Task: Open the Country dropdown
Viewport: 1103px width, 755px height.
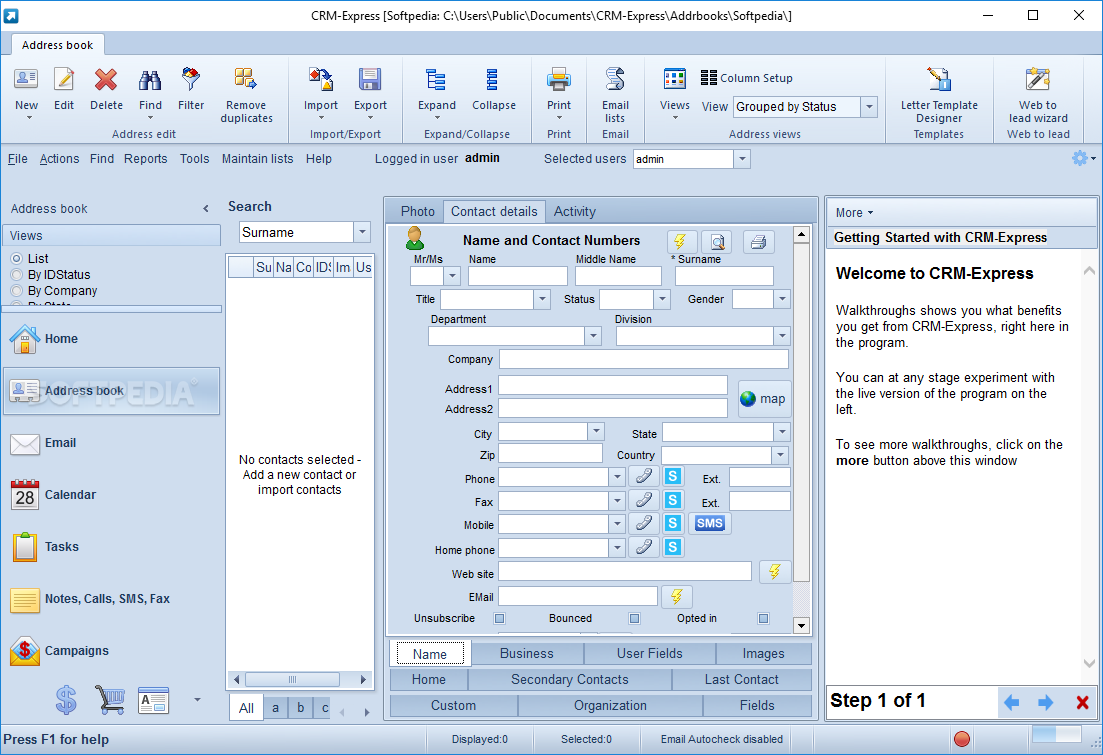Action: 779,455
